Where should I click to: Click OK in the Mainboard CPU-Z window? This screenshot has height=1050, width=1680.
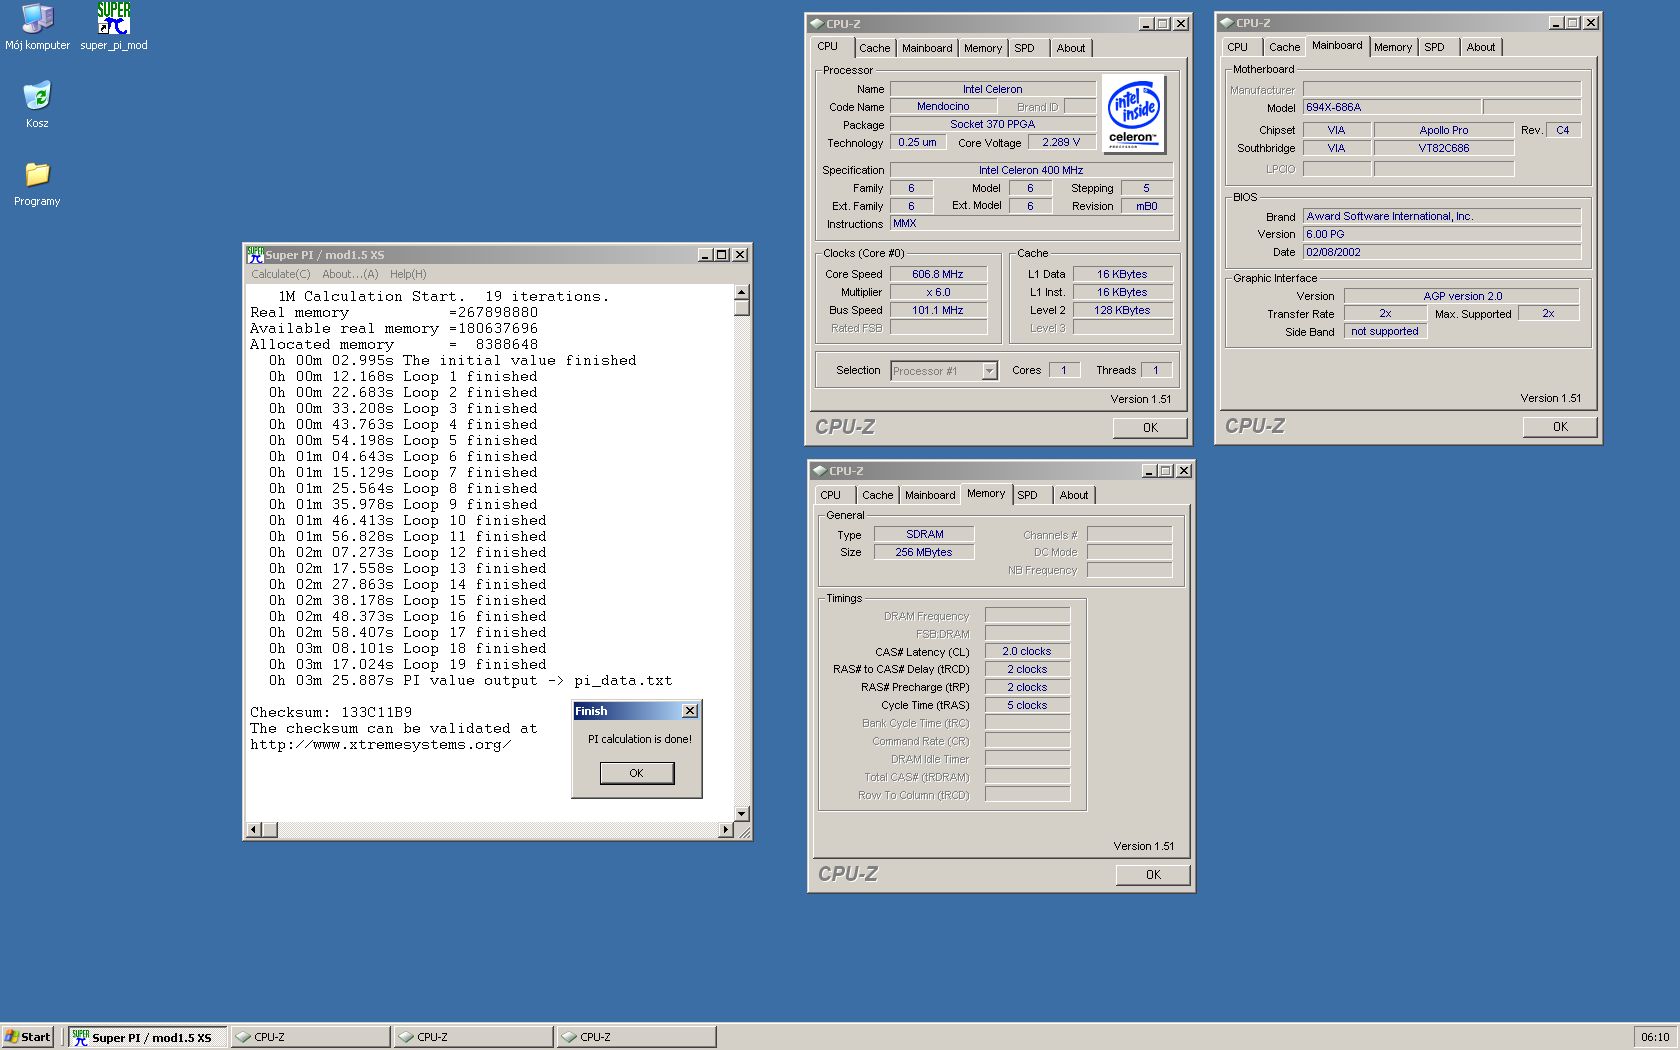[1561, 427]
